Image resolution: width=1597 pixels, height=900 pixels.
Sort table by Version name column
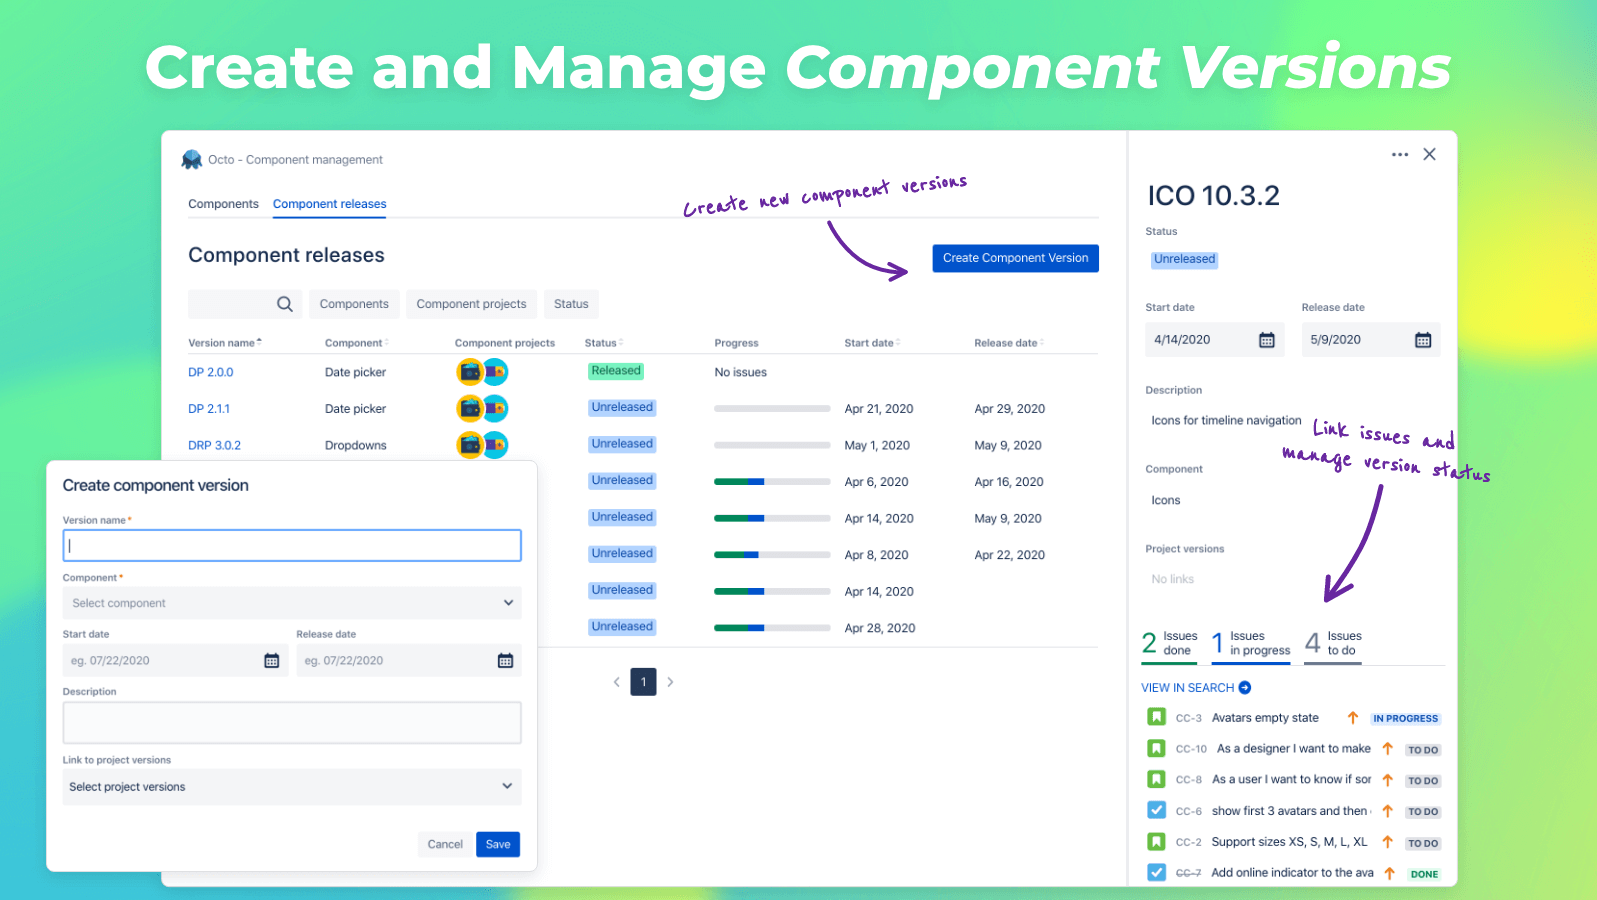coord(225,343)
